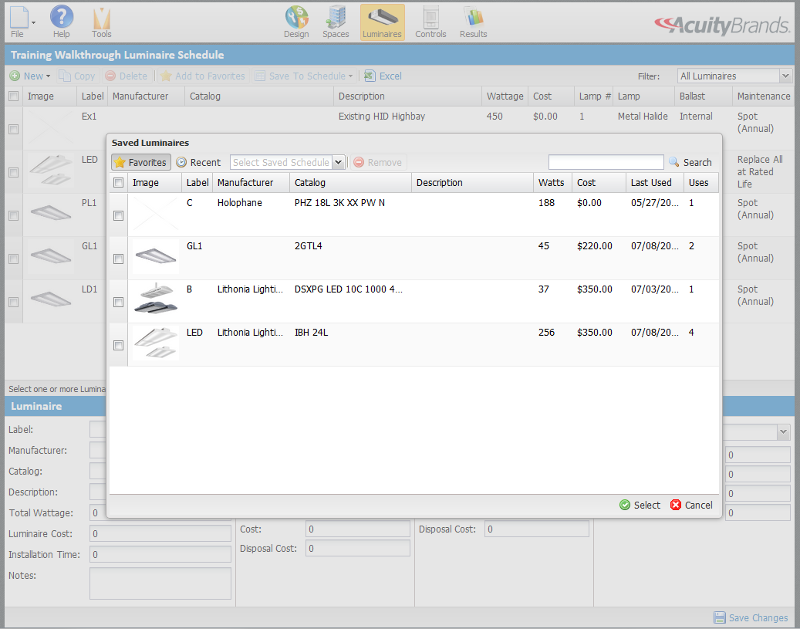Select the PHZ 18L 3K XX PW N catalog text
The image size is (800, 629).
[x=339, y=203]
